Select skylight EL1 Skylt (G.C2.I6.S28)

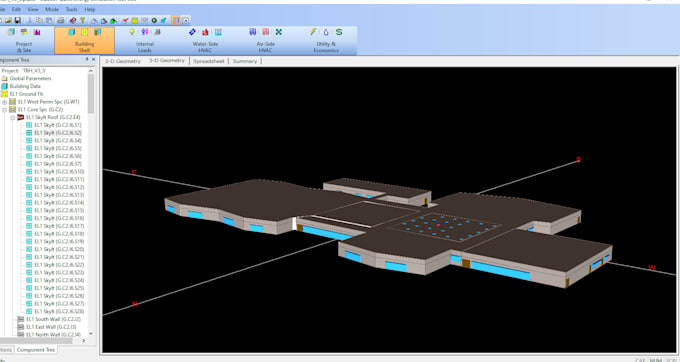[59, 311]
